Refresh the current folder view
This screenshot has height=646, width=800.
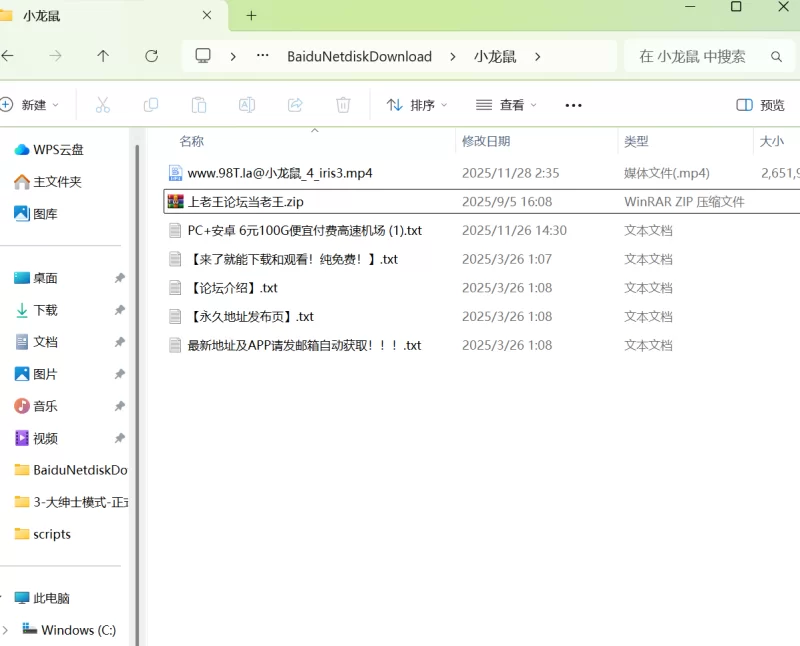(x=151, y=56)
